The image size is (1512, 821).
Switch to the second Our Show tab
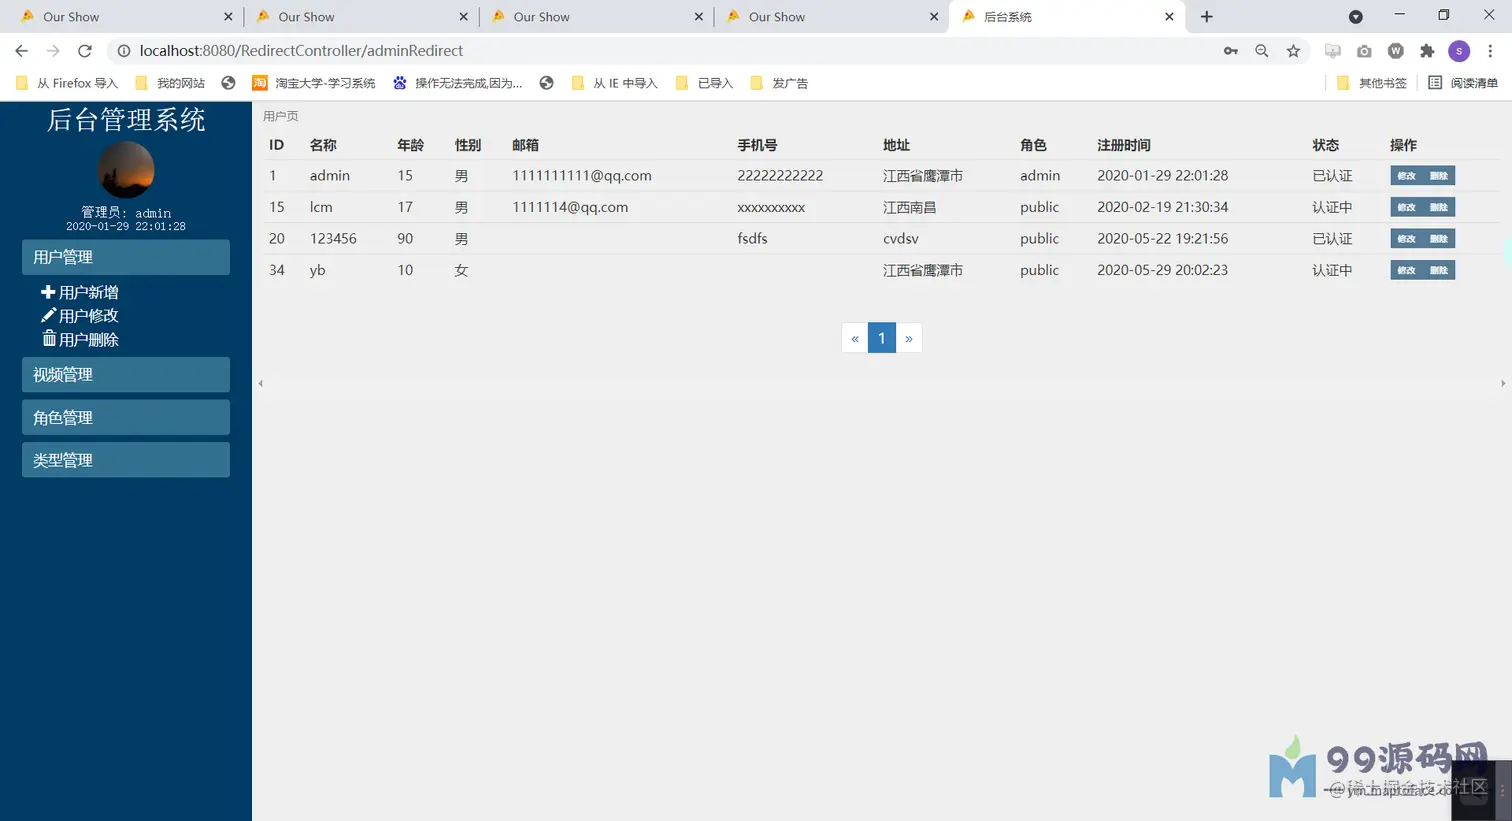click(x=360, y=17)
